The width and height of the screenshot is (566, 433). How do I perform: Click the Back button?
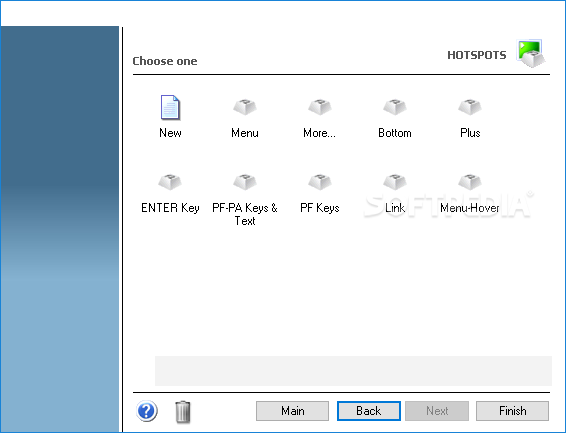pos(369,411)
